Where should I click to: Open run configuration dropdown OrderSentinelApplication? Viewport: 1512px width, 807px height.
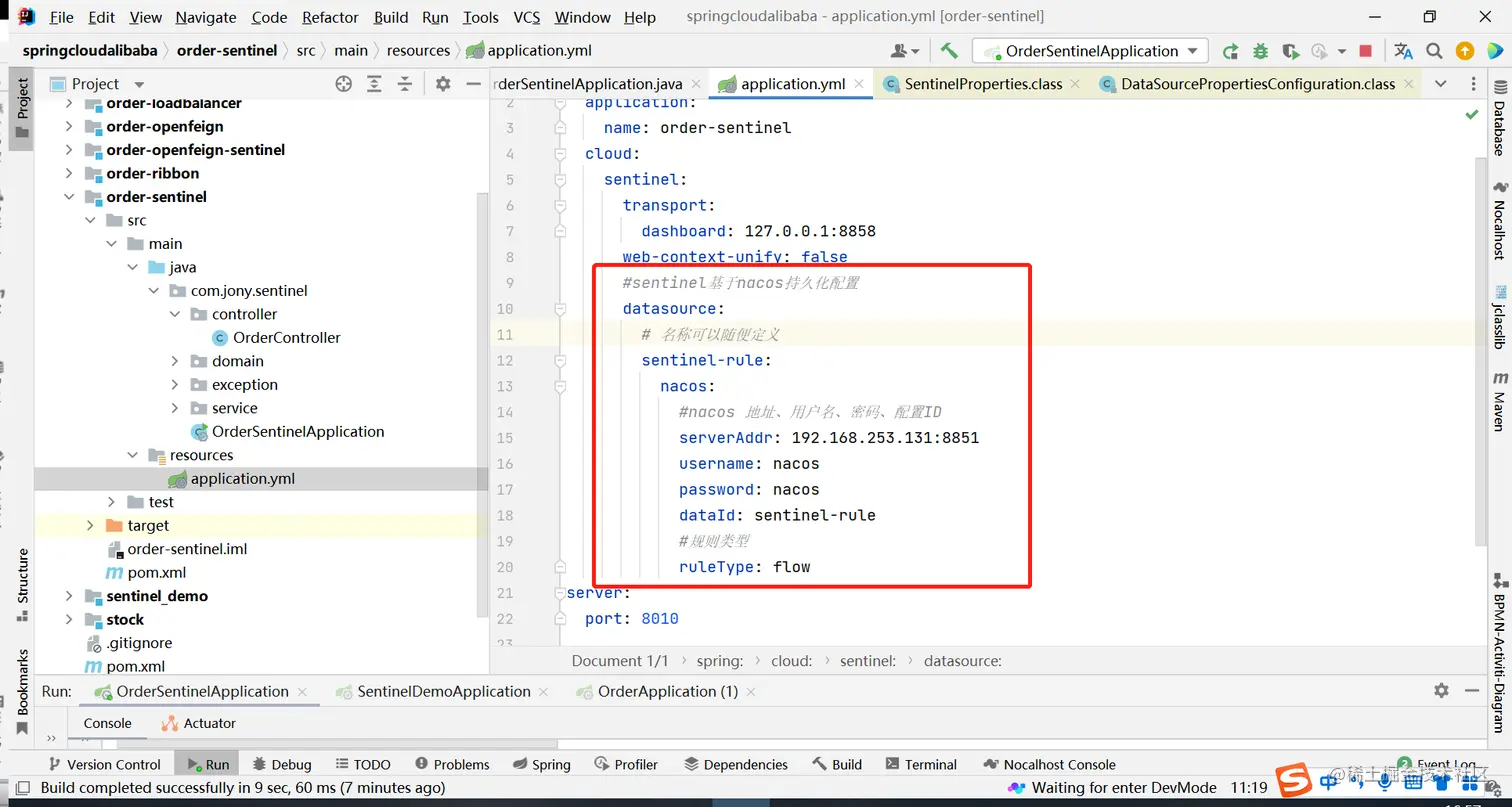1090,51
